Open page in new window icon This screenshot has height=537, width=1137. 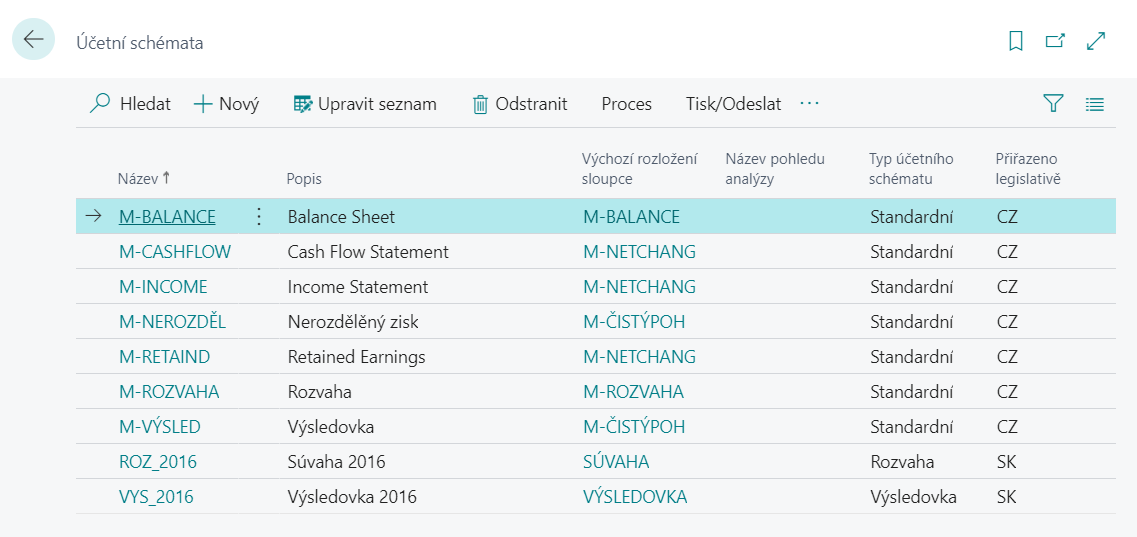pos(1055,41)
